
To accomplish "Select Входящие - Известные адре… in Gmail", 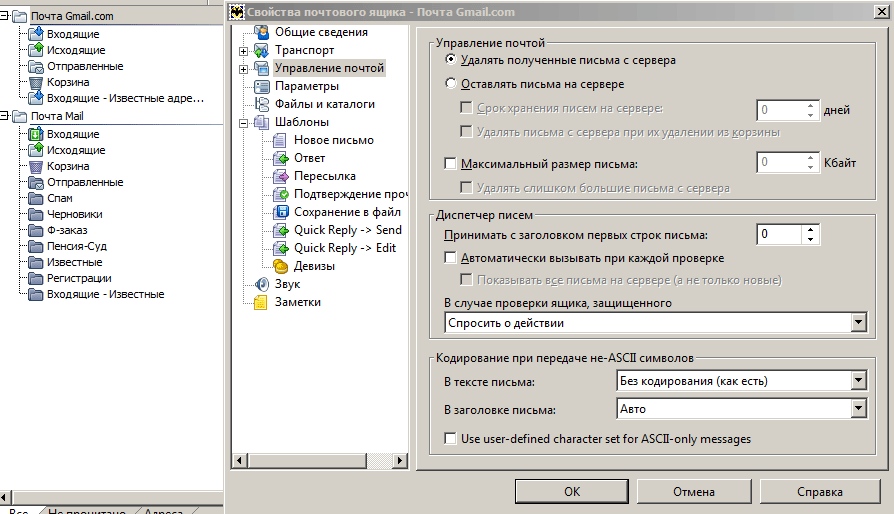I will tap(125, 98).
